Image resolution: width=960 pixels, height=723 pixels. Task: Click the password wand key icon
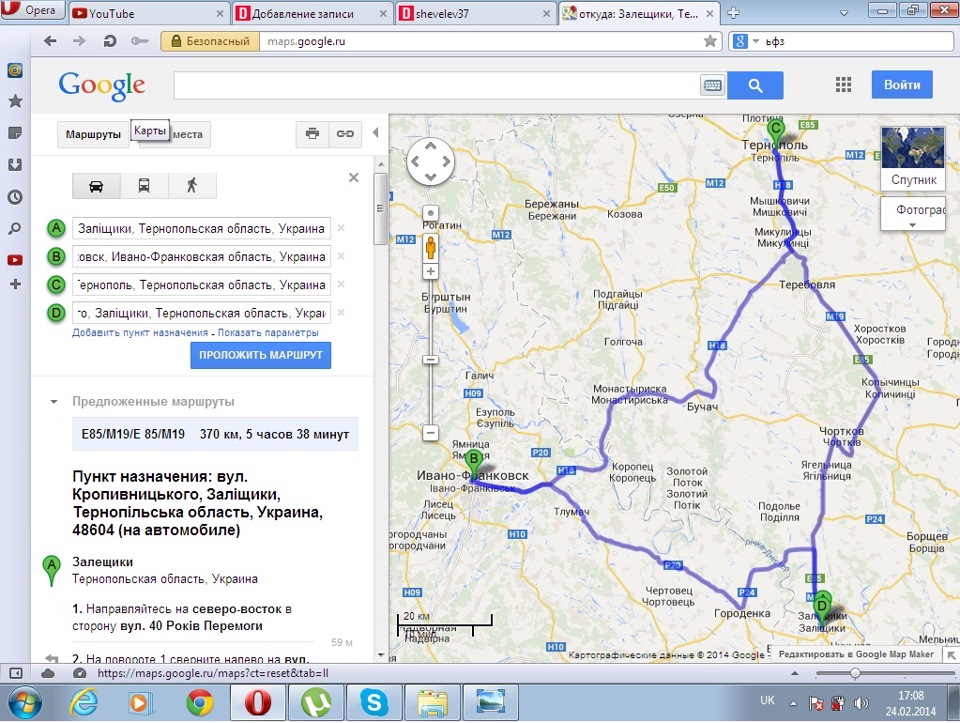pyautogui.click(x=140, y=41)
